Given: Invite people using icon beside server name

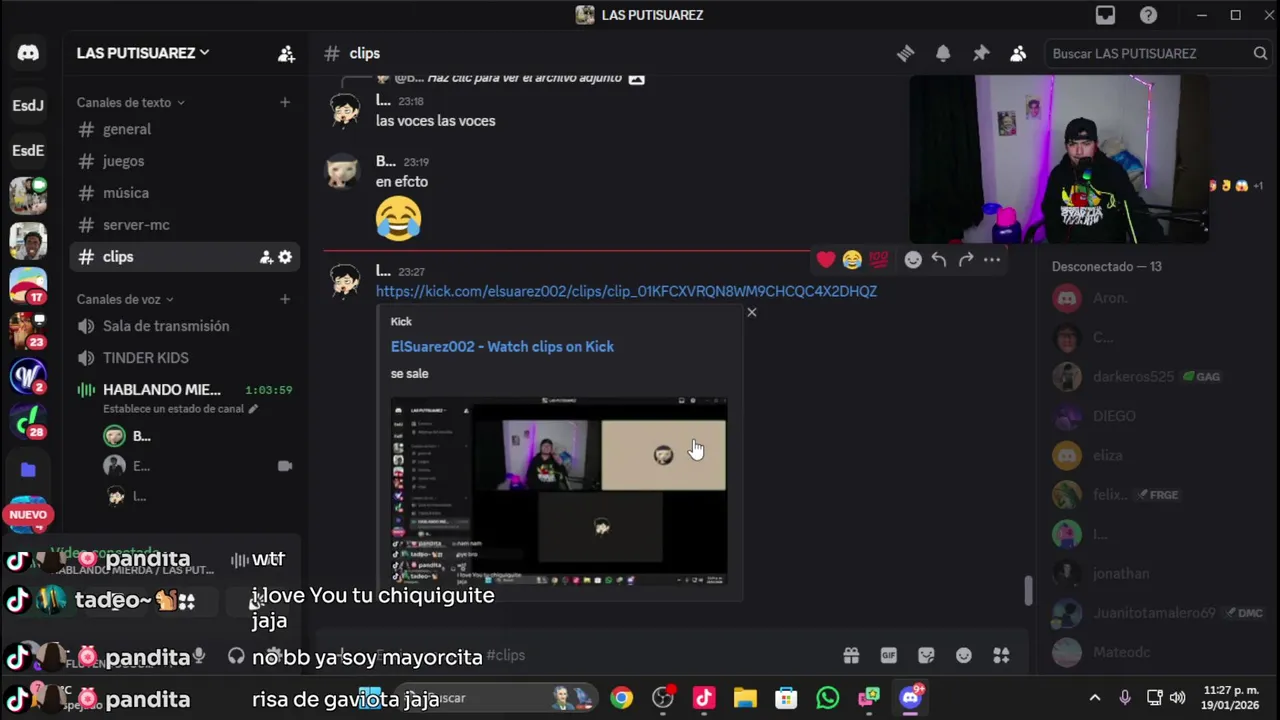Looking at the screenshot, I should pyautogui.click(x=286, y=54).
